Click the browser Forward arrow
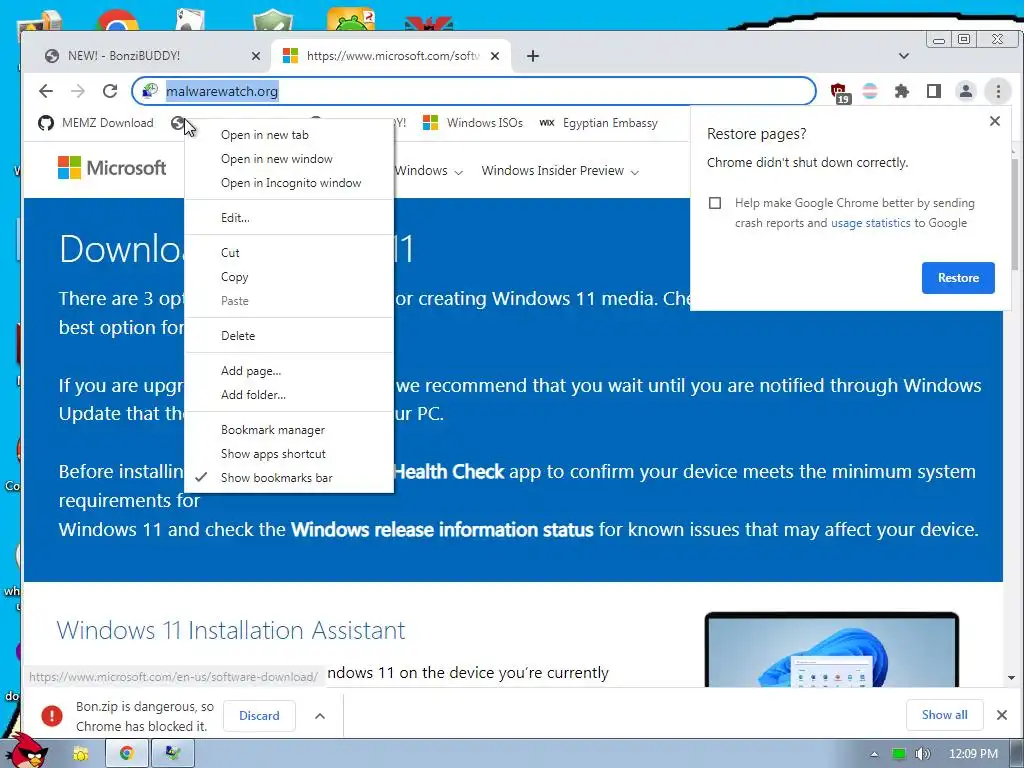This screenshot has width=1024, height=768. (x=78, y=91)
